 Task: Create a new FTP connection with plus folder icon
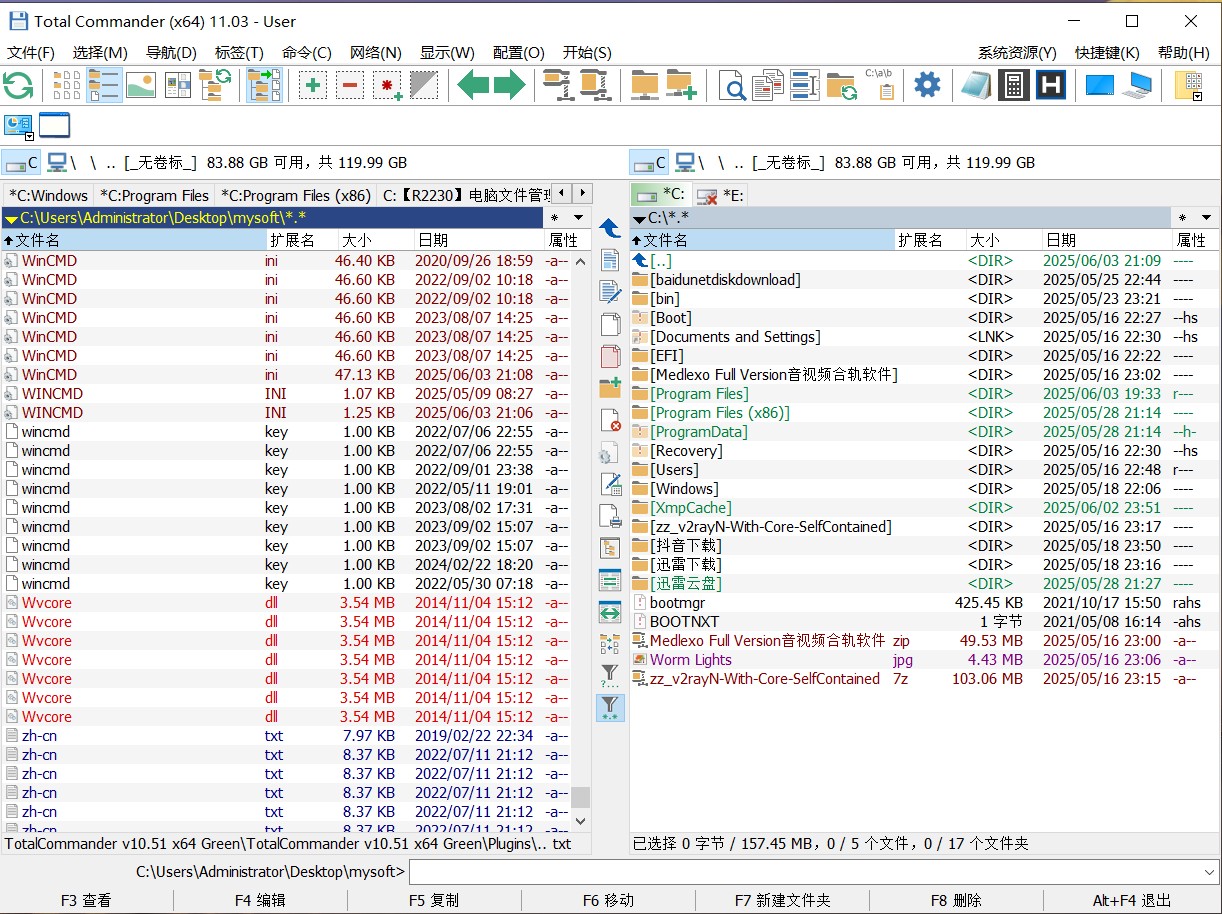pyautogui.click(x=681, y=85)
